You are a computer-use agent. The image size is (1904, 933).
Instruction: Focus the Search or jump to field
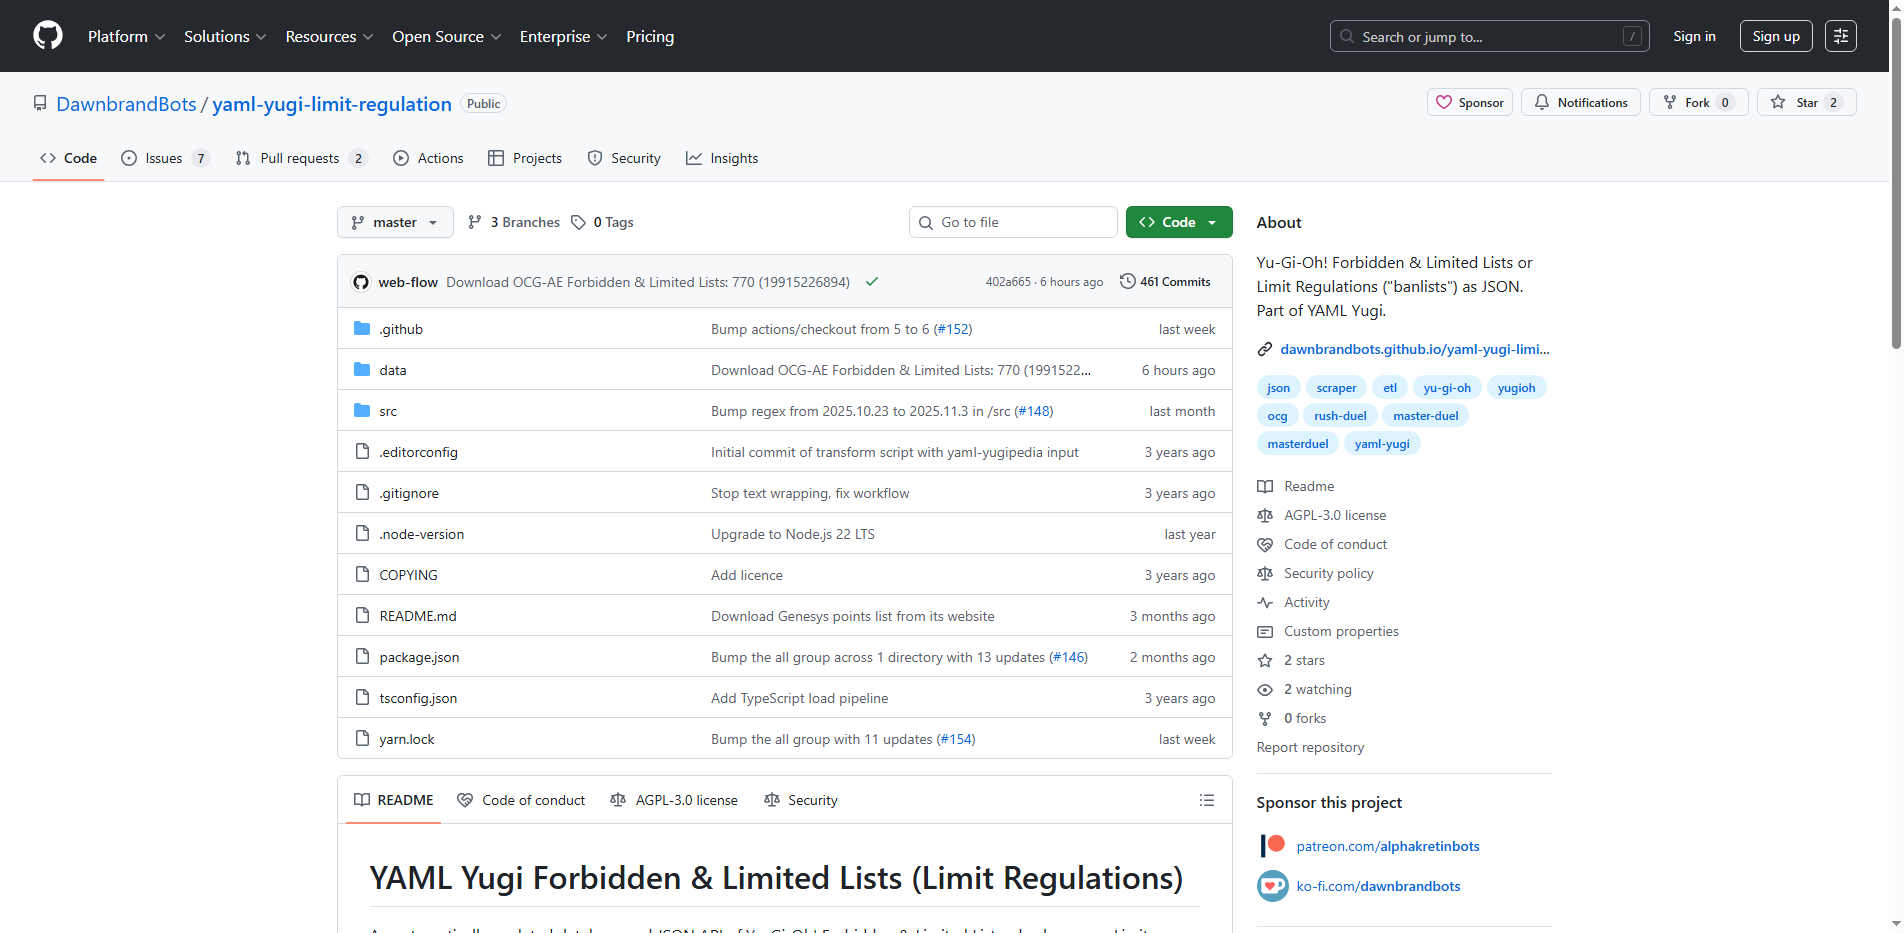click(1490, 36)
